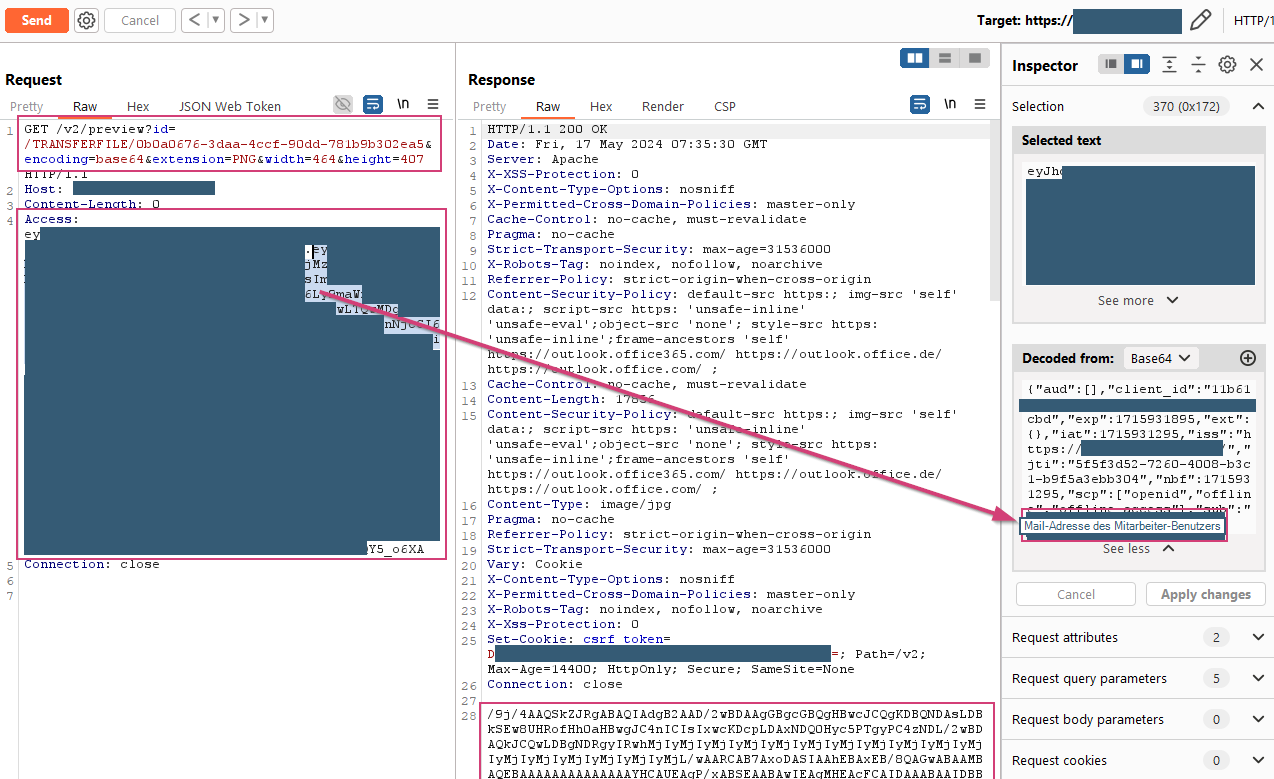Image resolution: width=1274 pixels, height=779 pixels.
Task: Change Decoded from Base64 encoding dropdown
Action: click(1160, 358)
